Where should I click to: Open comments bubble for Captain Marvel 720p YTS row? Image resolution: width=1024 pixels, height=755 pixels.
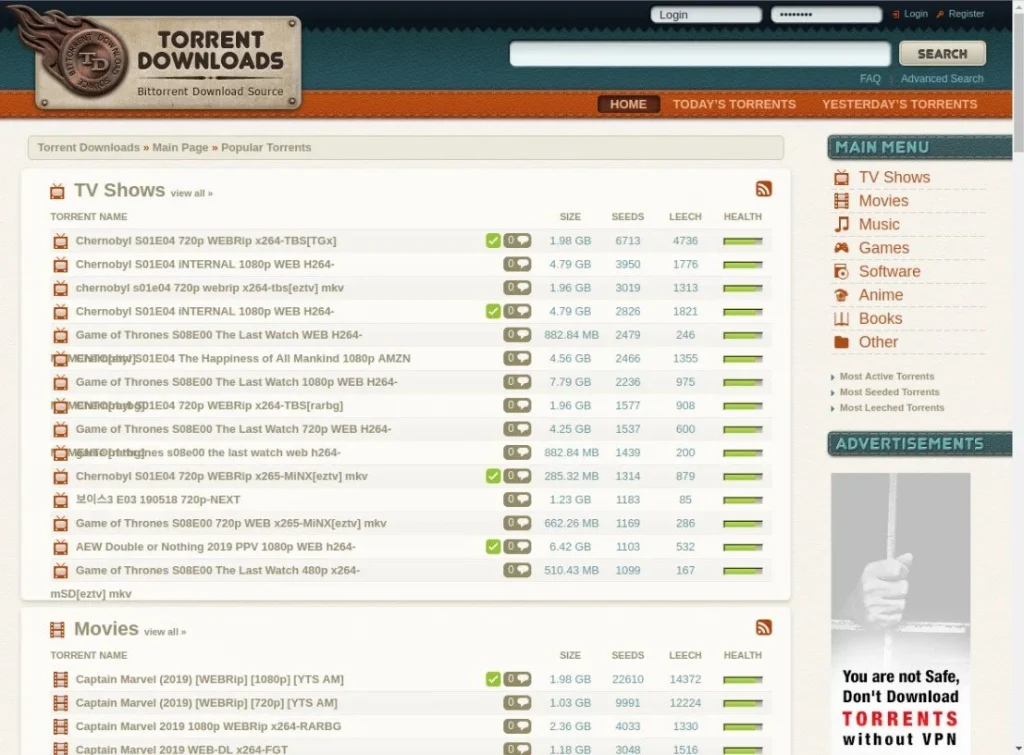517,703
